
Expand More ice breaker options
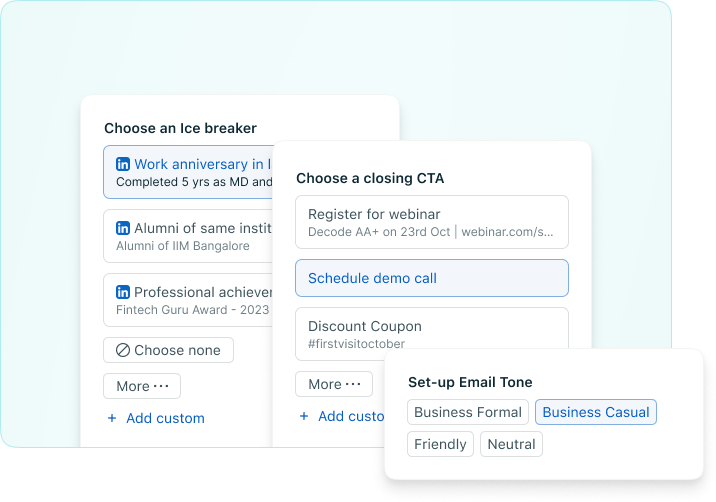tap(142, 386)
